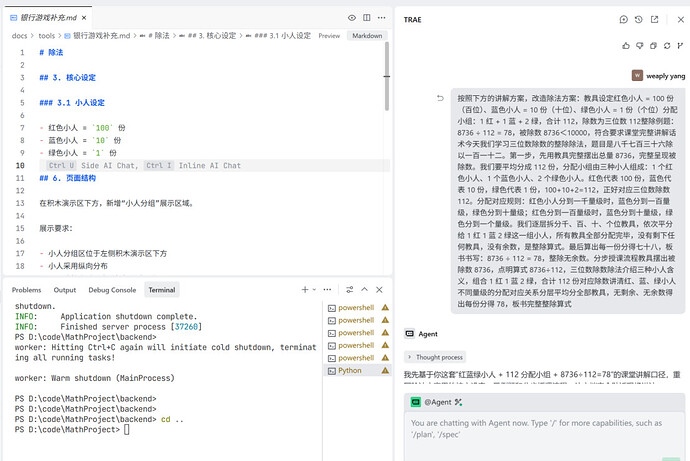
Task: Maximize the terminal panel with up chevron
Action: (364, 289)
